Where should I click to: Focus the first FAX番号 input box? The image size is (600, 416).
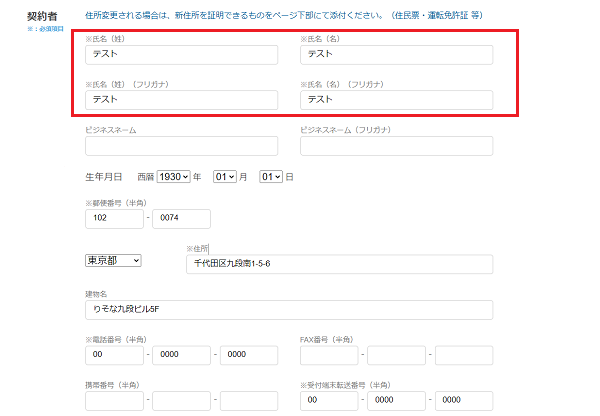pos(328,356)
